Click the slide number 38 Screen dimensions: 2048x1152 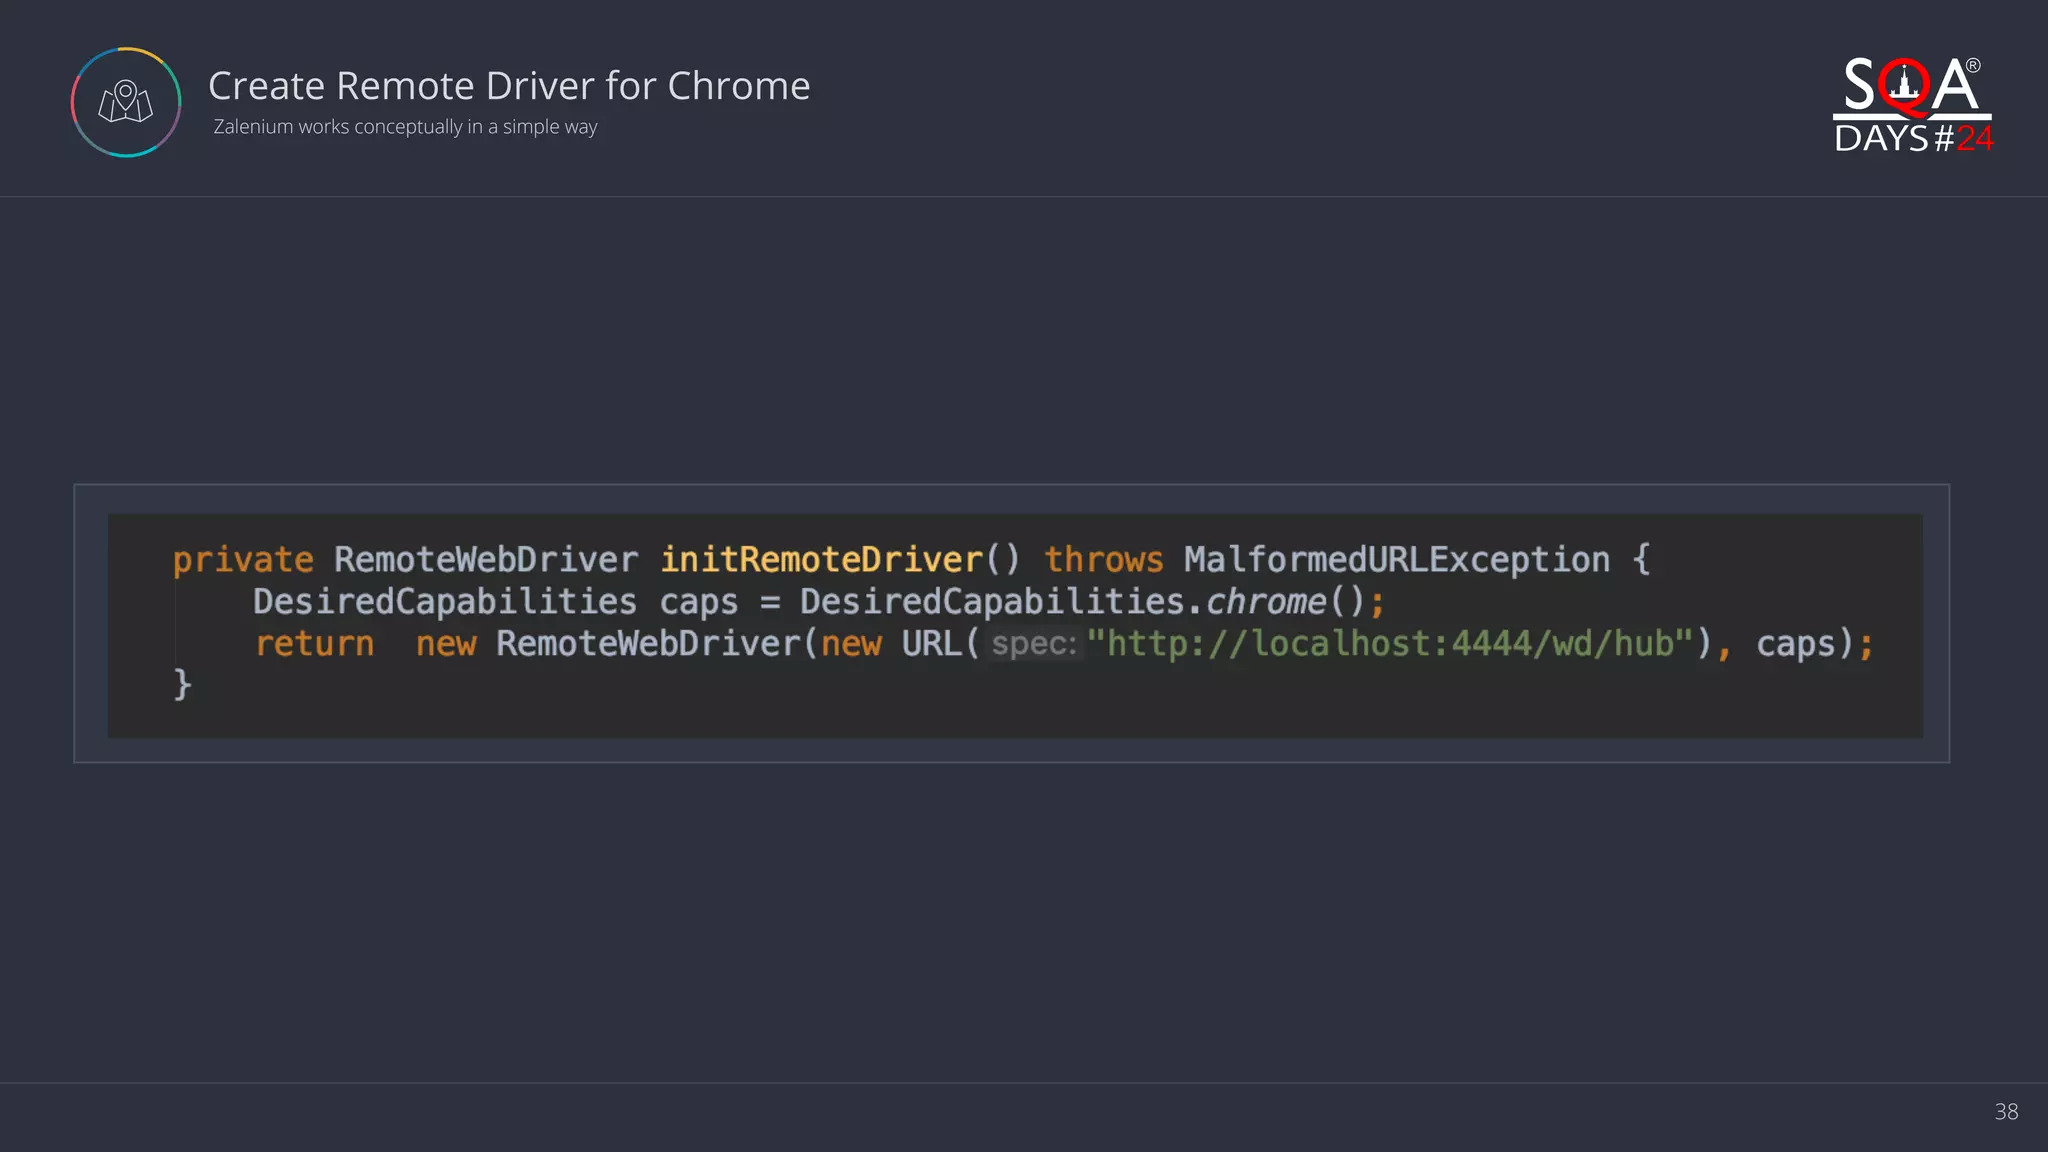click(x=2006, y=1111)
